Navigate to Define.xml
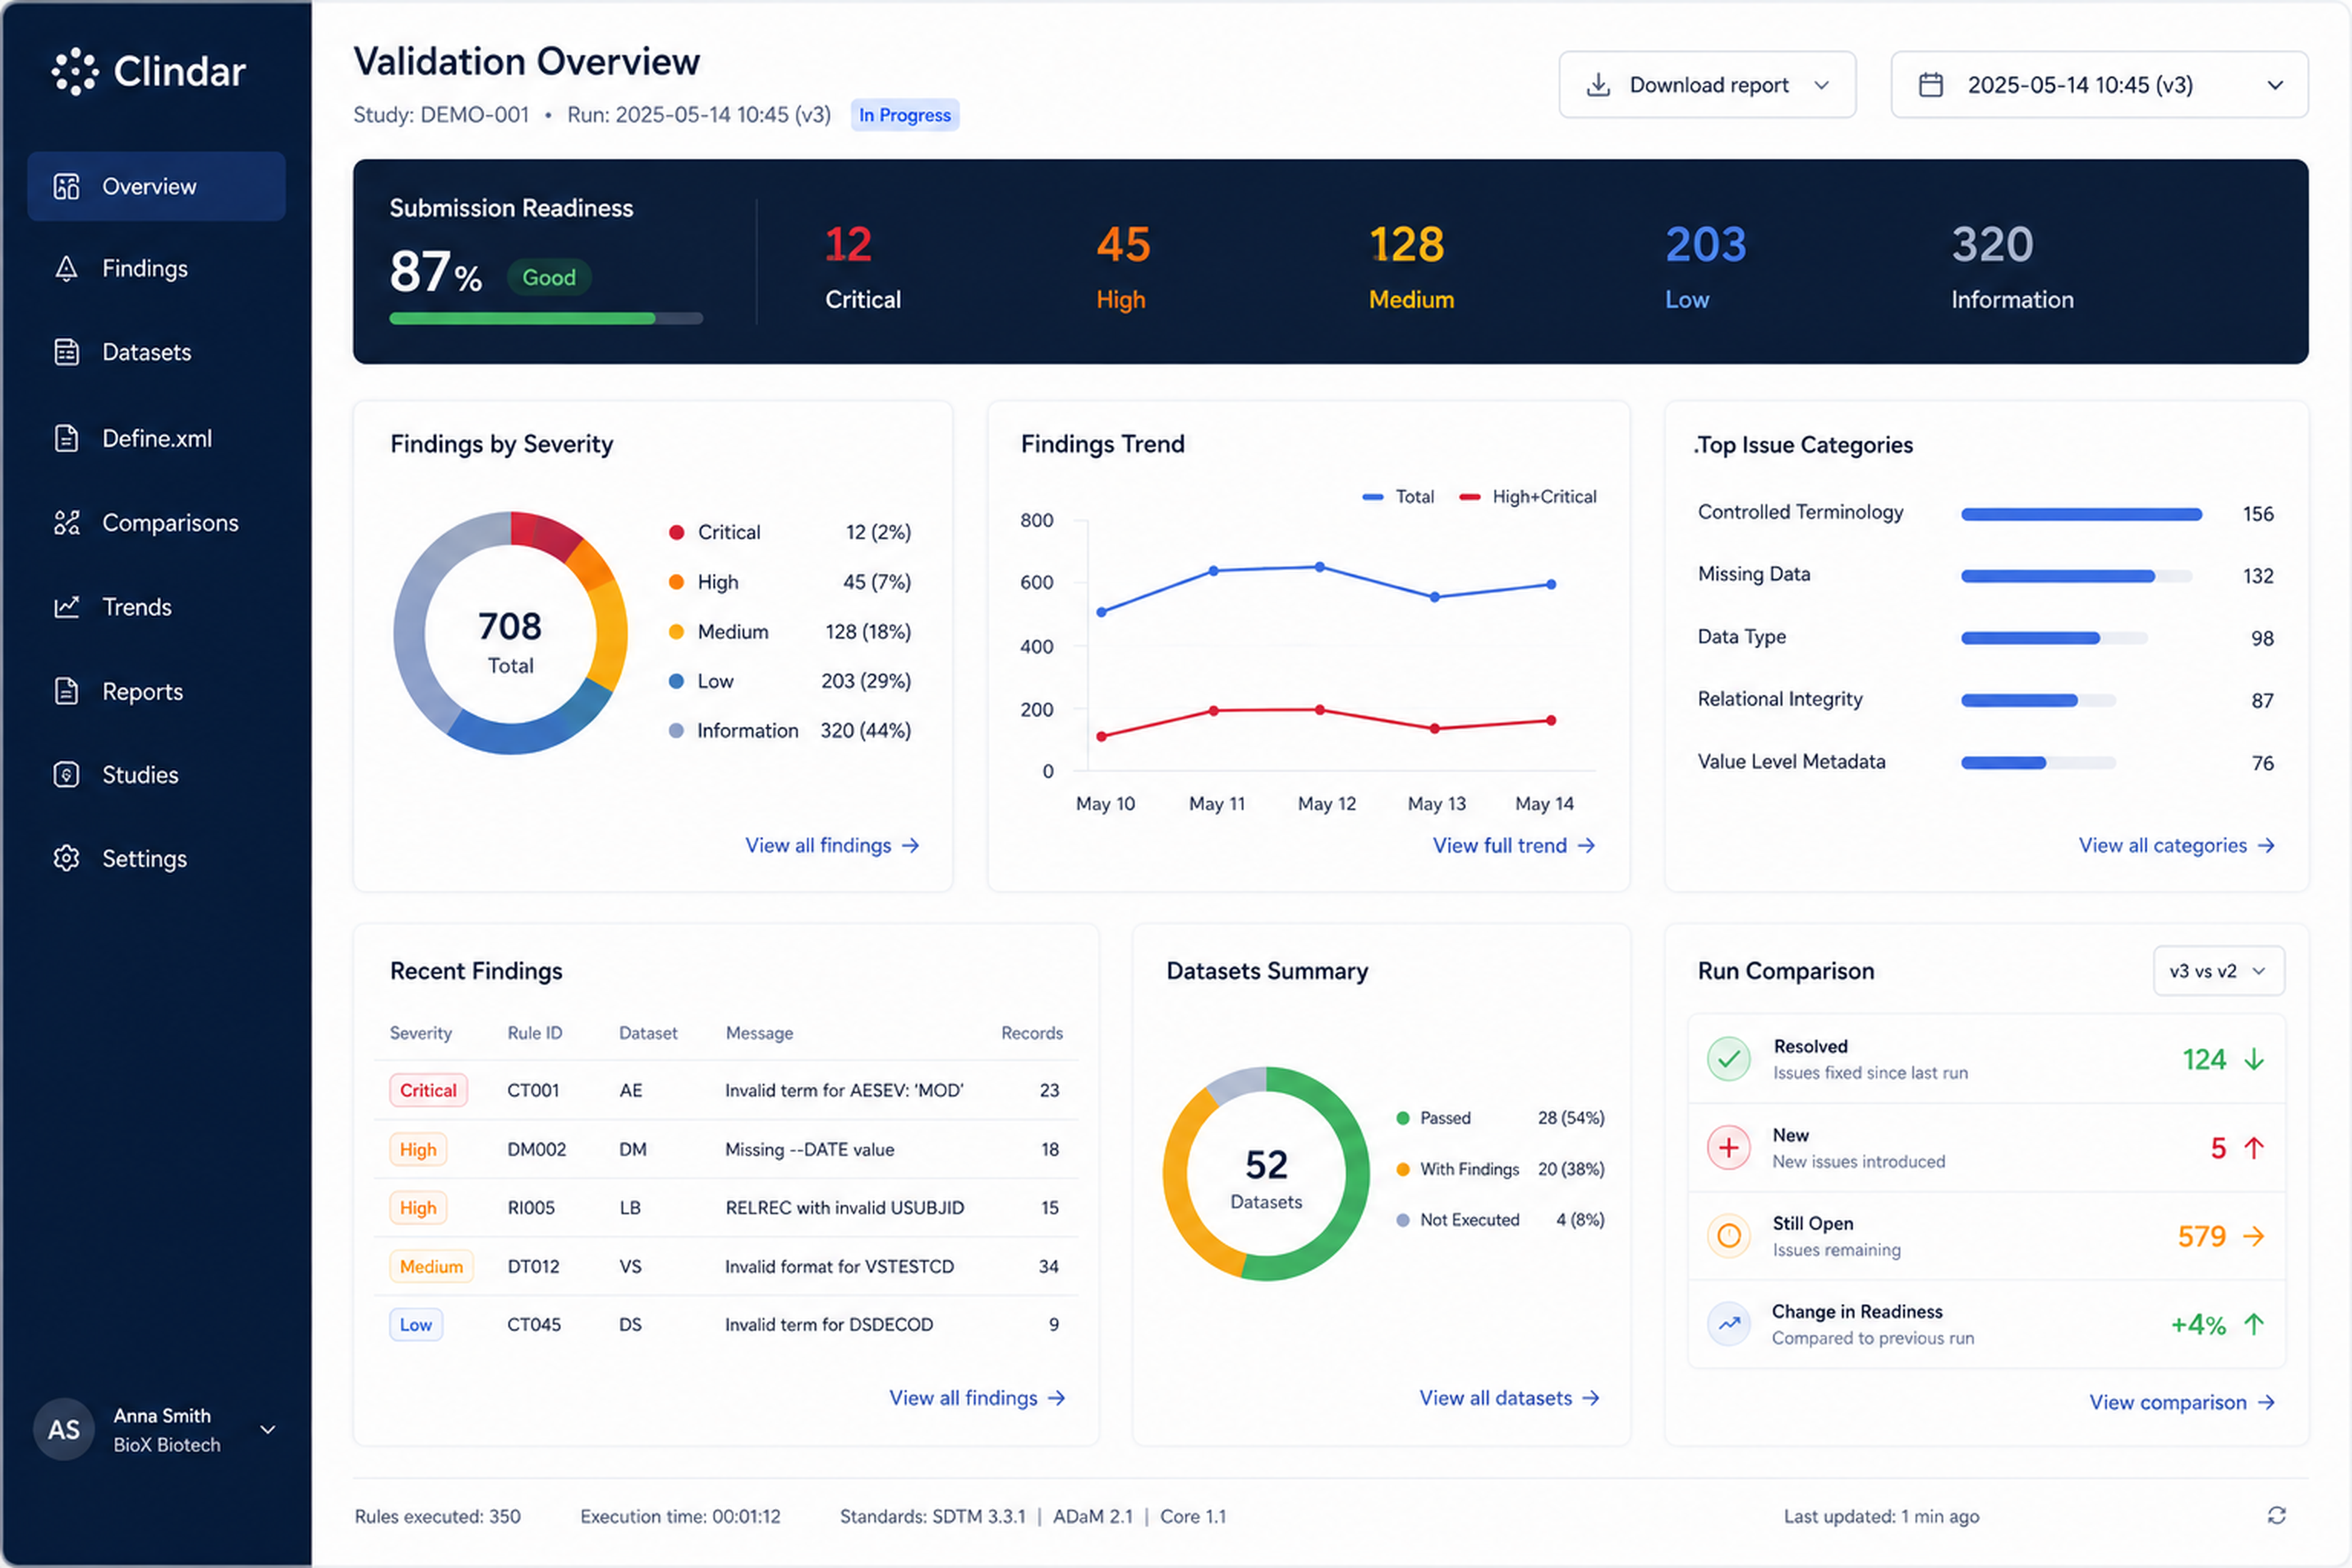The height and width of the screenshot is (1568, 2352). coord(156,438)
